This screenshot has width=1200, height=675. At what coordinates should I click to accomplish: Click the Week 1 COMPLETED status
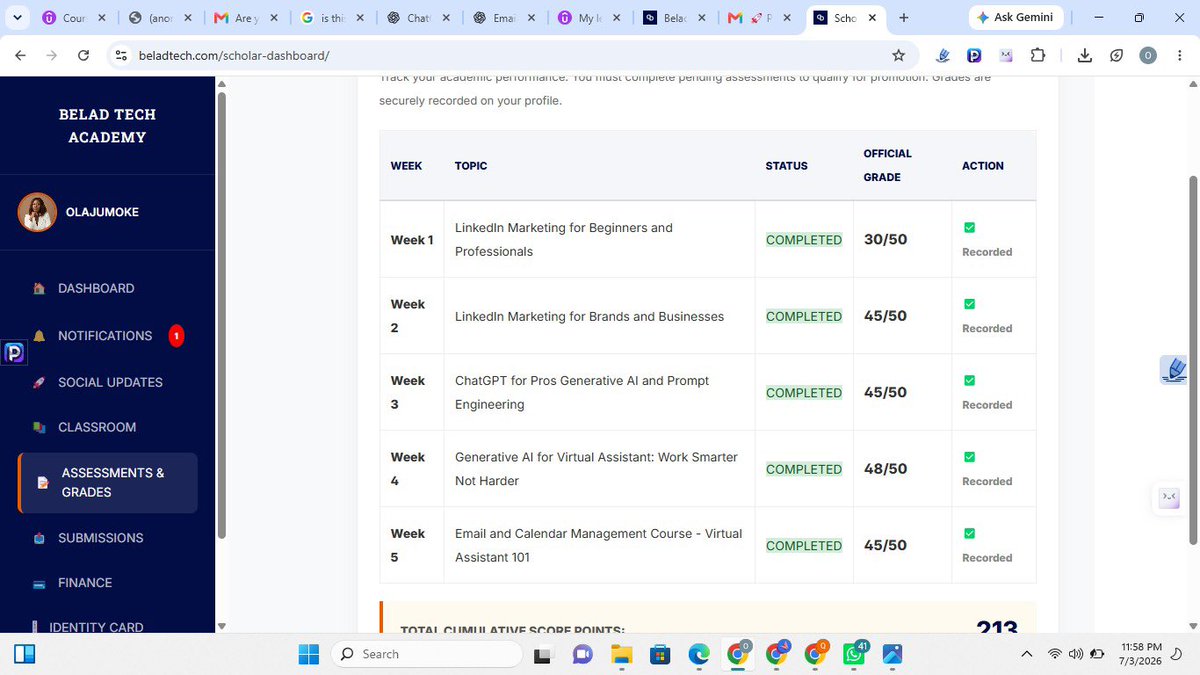pyautogui.click(x=804, y=240)
